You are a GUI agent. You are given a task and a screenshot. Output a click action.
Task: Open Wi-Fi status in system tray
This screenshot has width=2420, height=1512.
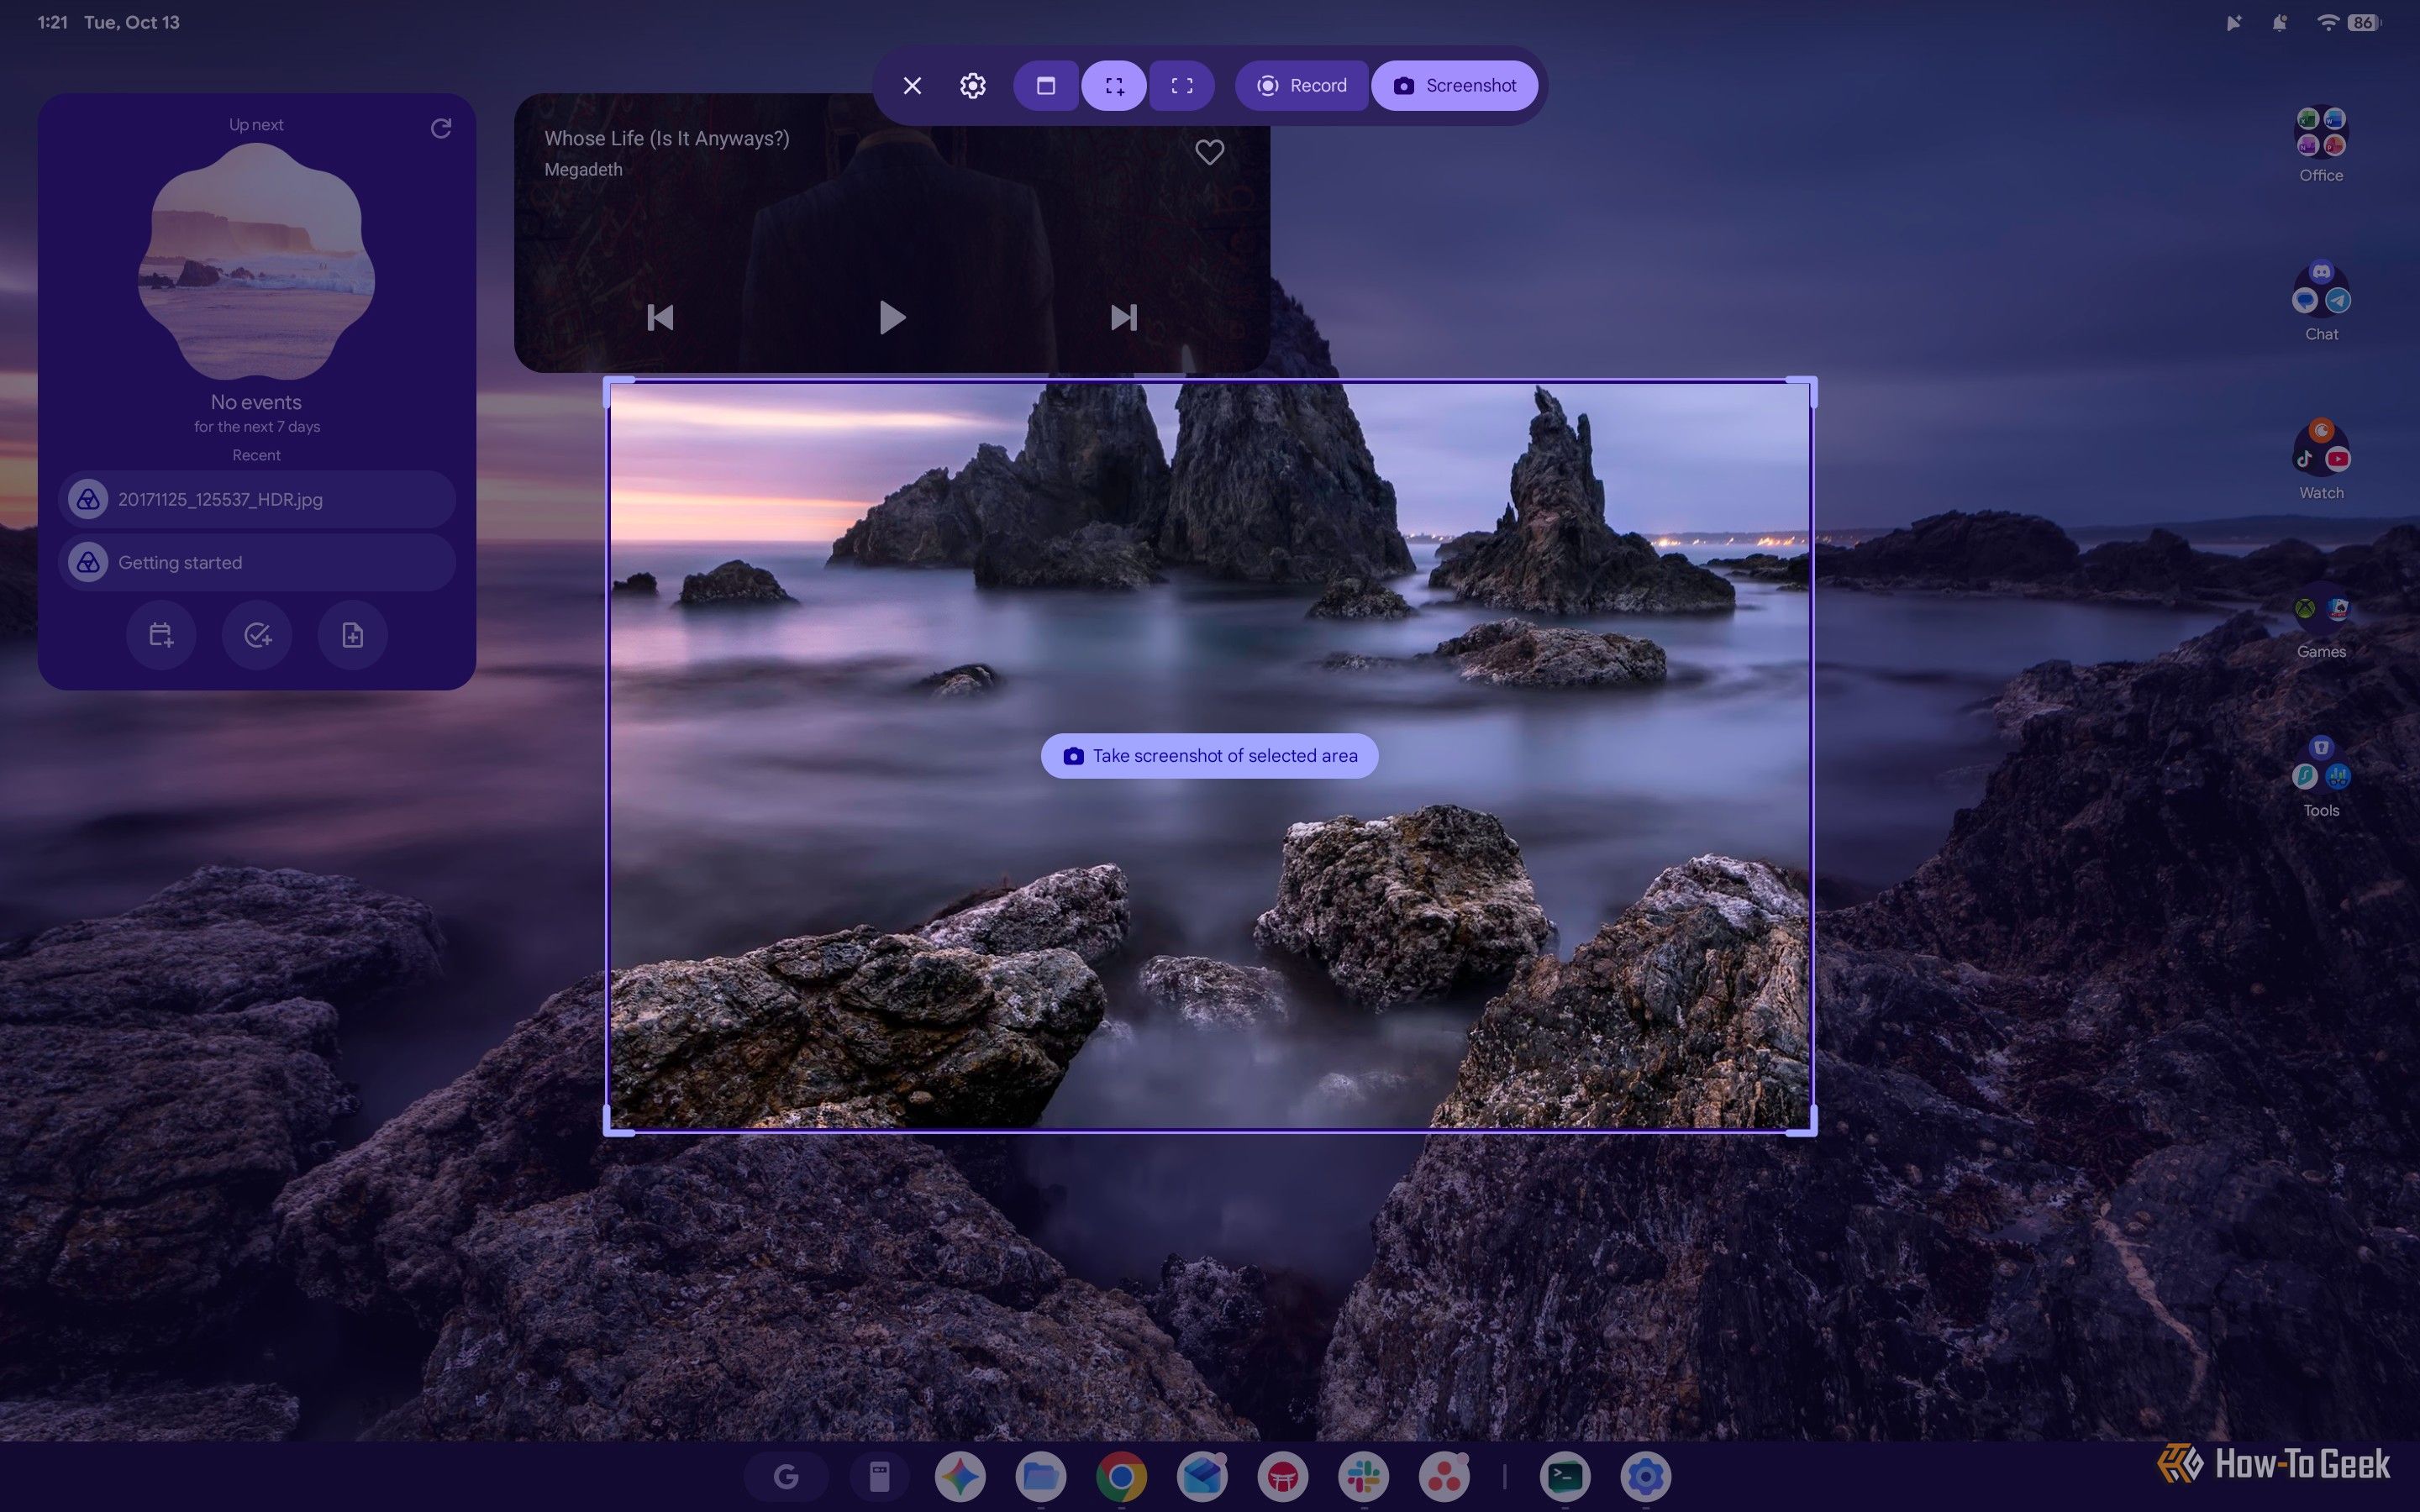click(2327, 22)
